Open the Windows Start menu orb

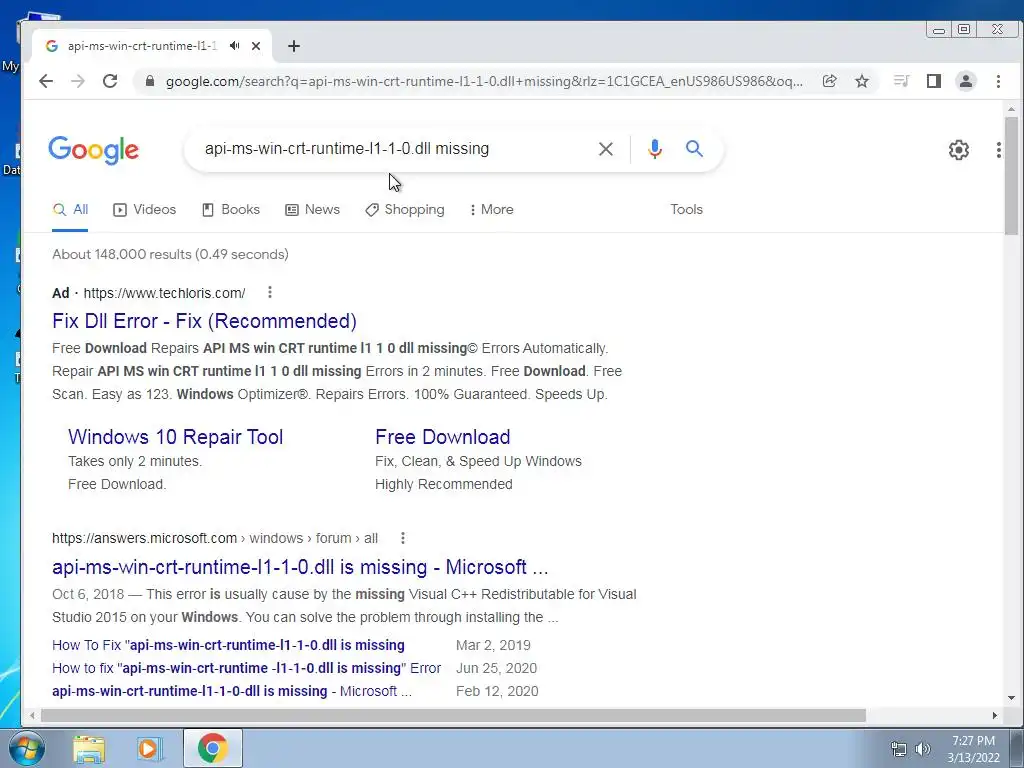pyautogui.click(x=26, y=748)
